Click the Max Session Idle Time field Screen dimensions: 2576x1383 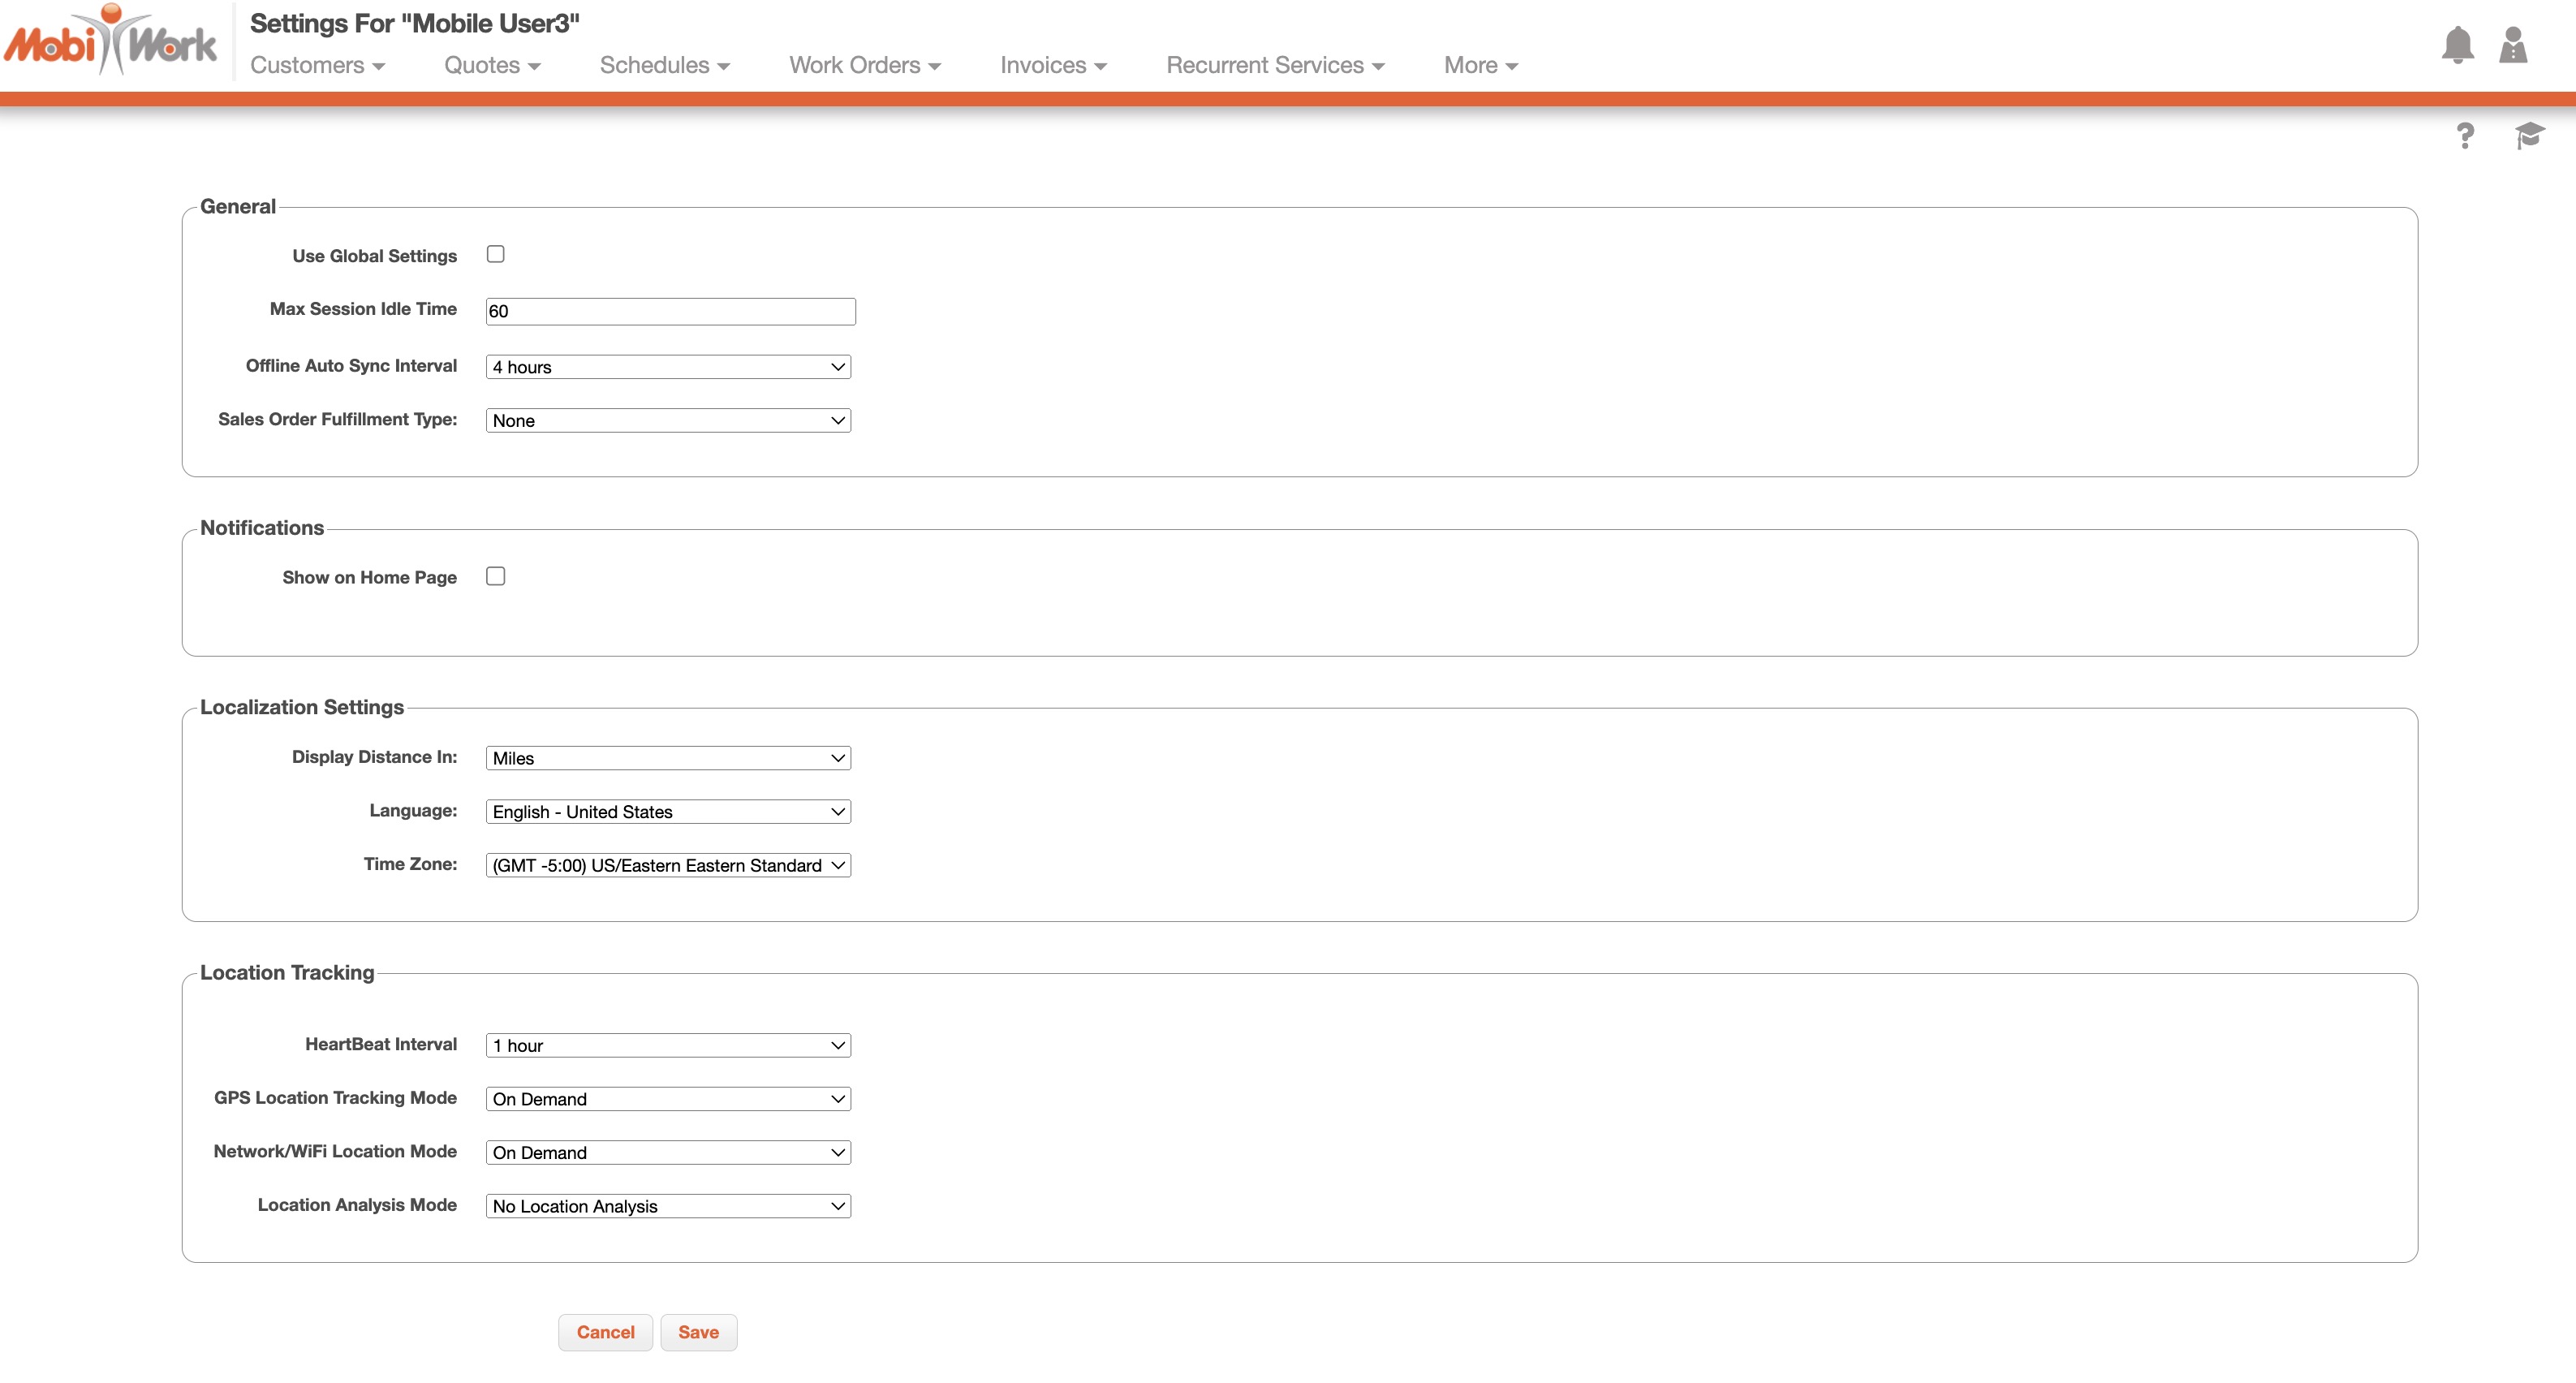[670, 311]
